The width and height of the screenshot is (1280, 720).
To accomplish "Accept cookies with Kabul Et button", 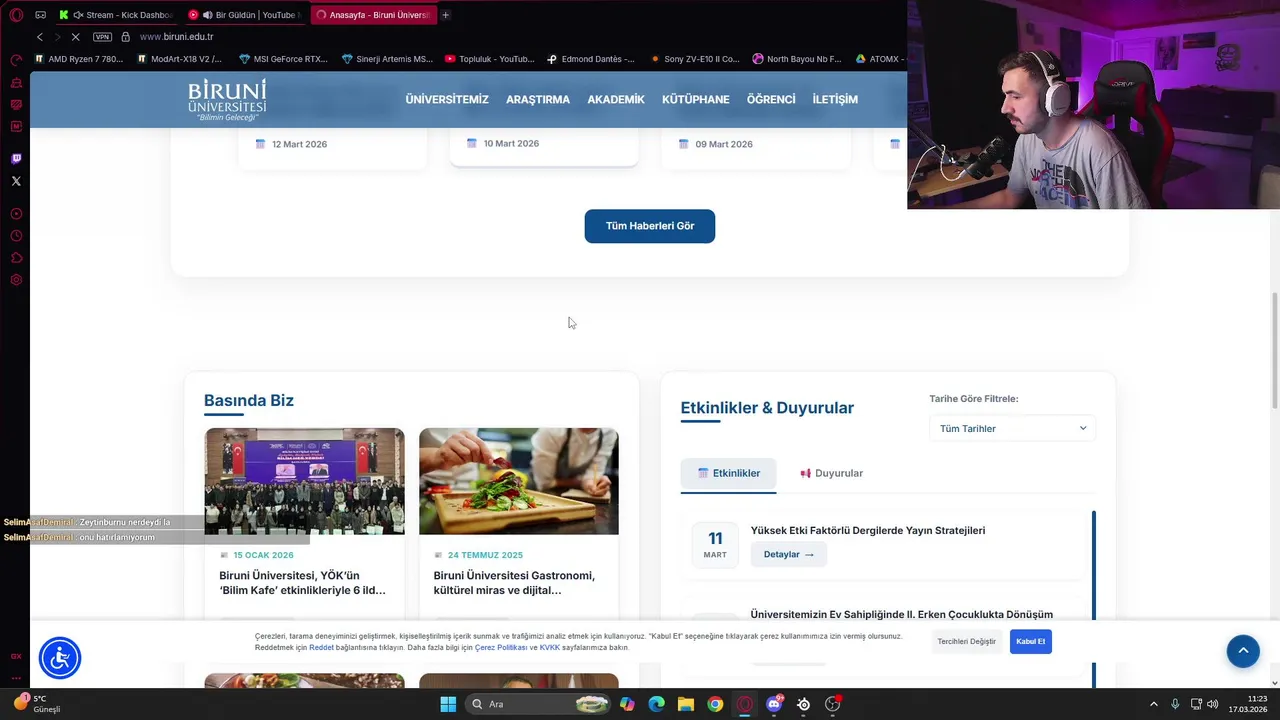I will click(x=1031, y=641).
